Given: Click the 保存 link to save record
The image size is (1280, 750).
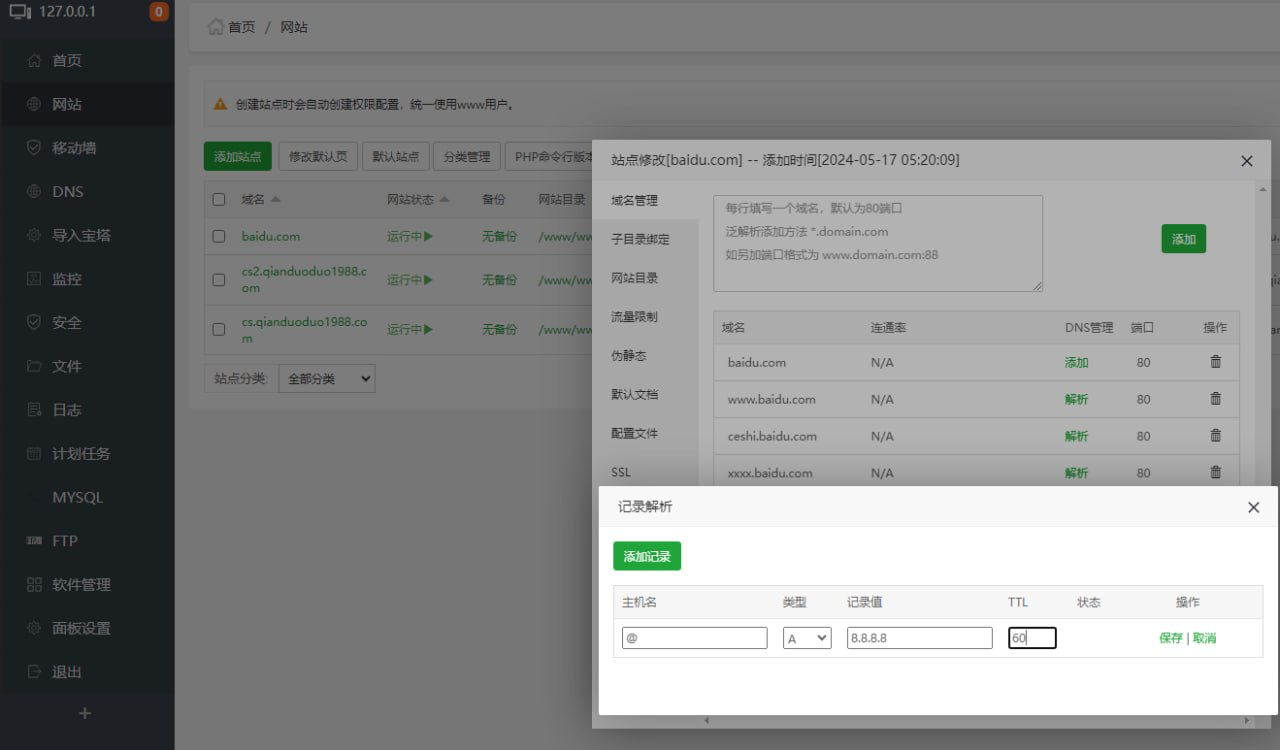Looking at the screenshot, I should coord(1170,638).
